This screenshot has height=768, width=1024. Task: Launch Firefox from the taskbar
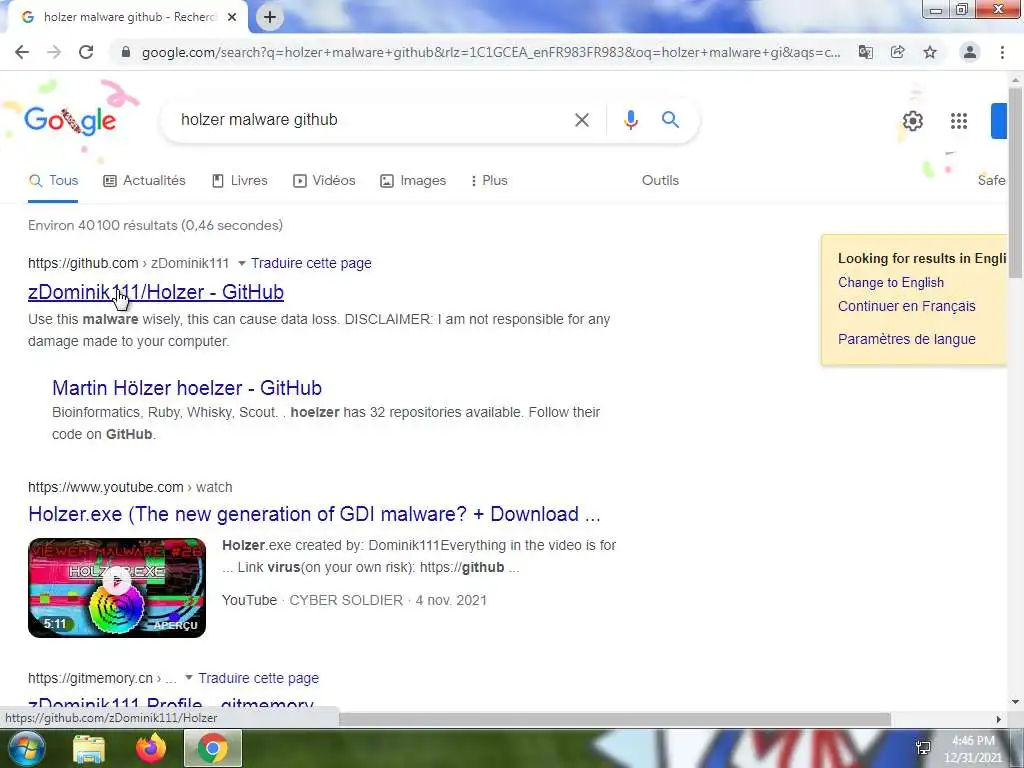(151, 748)
